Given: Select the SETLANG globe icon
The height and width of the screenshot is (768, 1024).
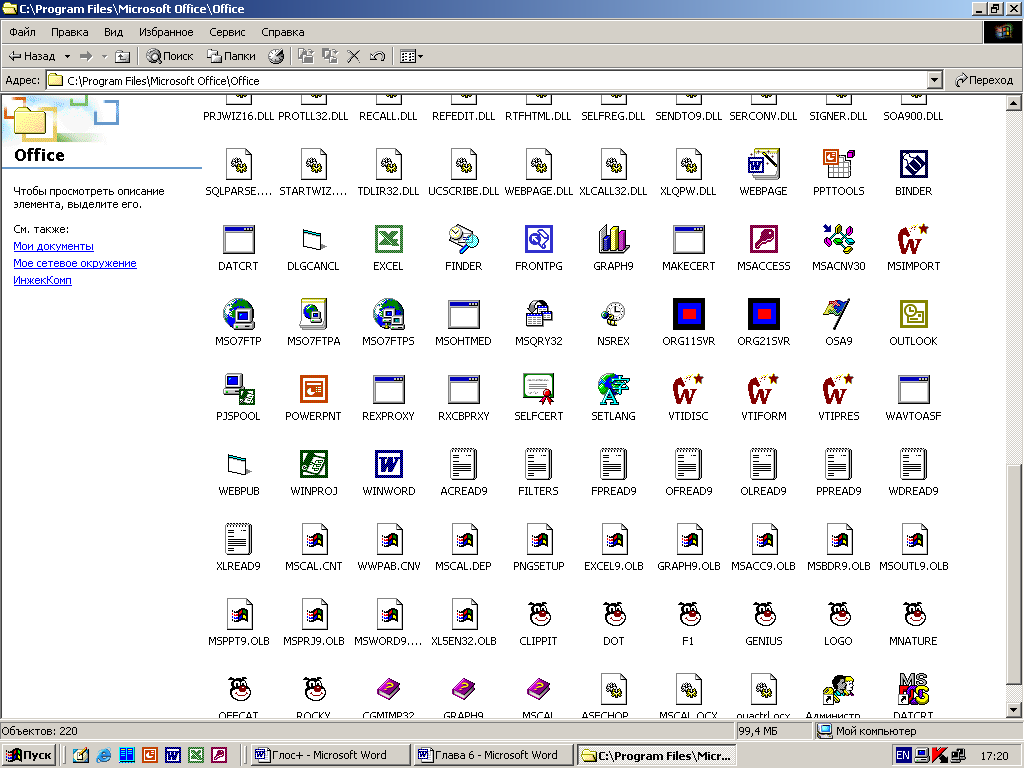Looking at the screenshot, I should [613, 389].
